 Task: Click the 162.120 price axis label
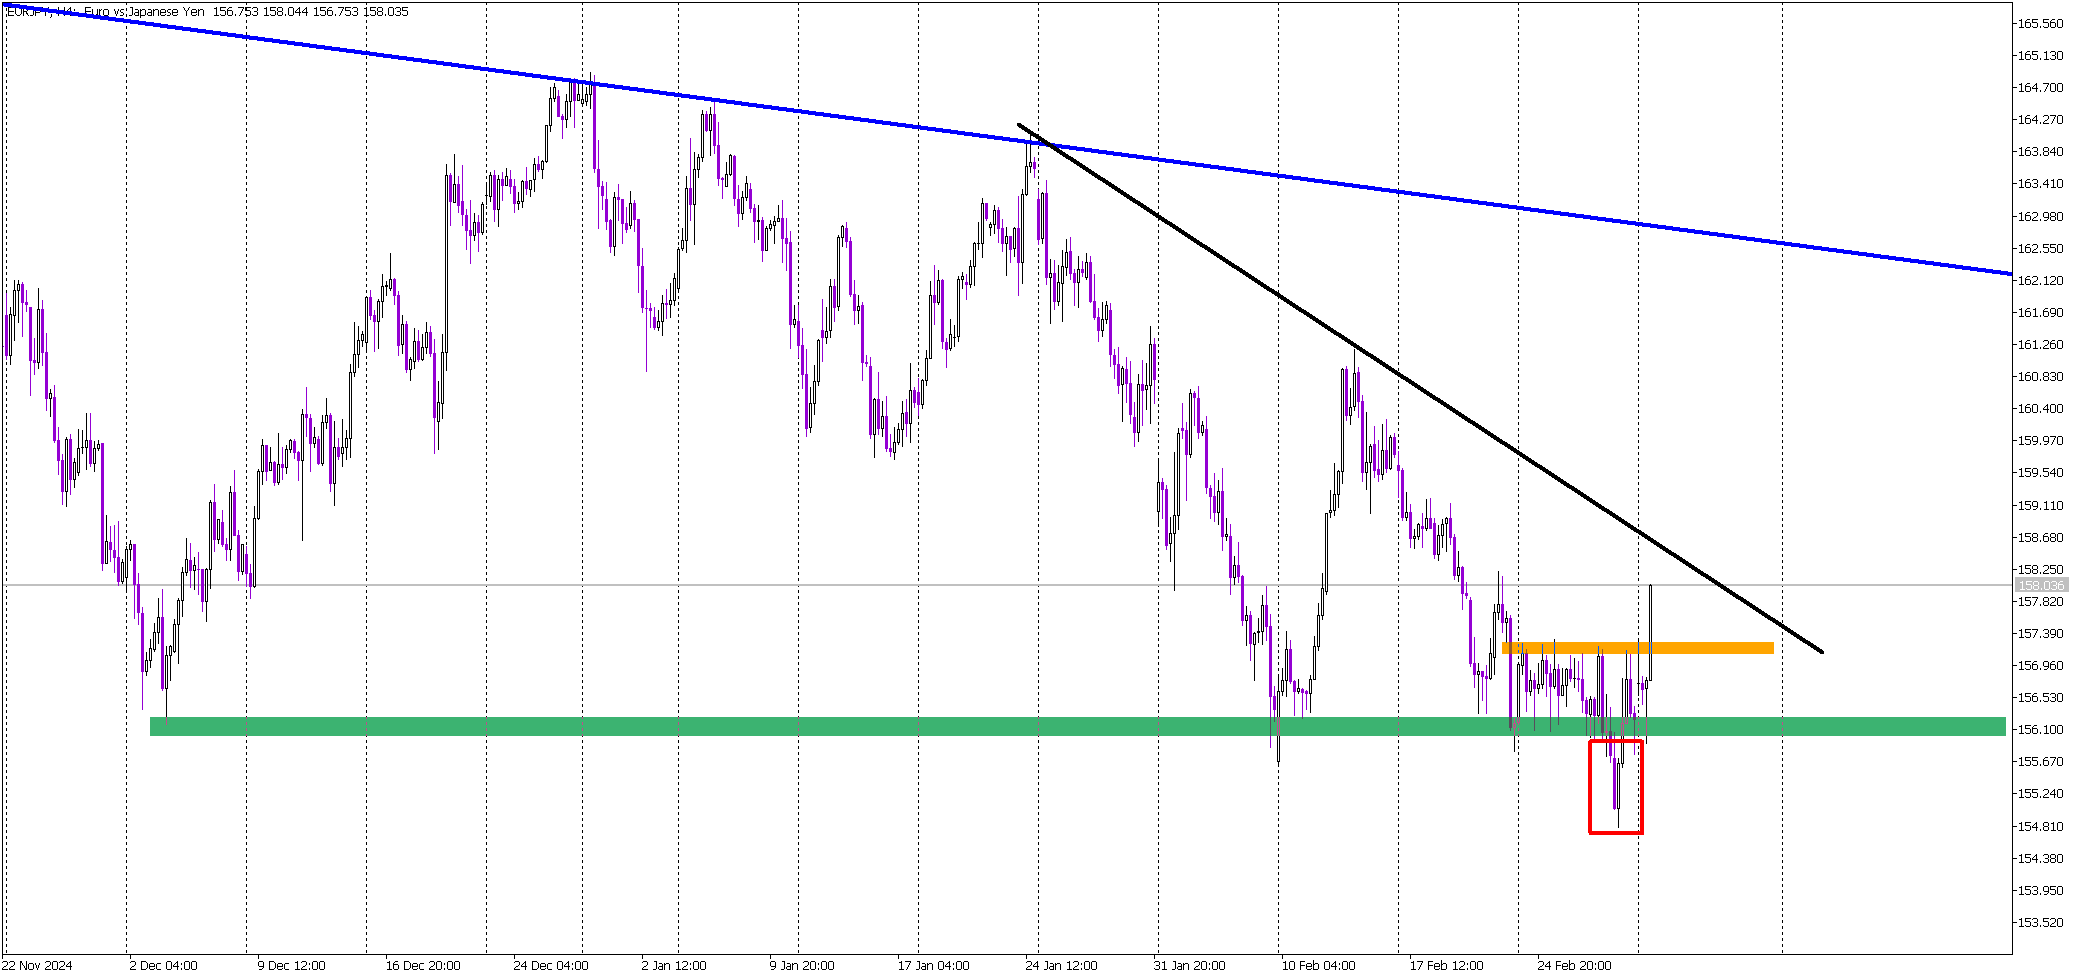click(2040, 280)
